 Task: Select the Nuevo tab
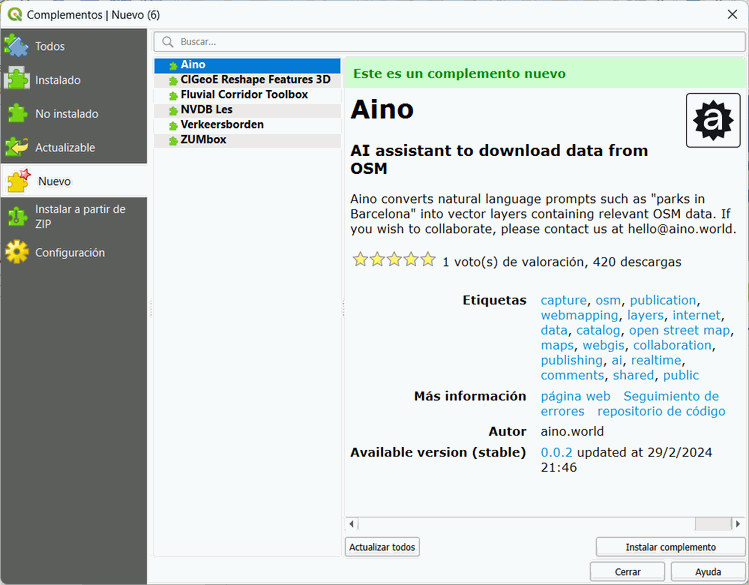pyautogui.click(x=74, y=181)
